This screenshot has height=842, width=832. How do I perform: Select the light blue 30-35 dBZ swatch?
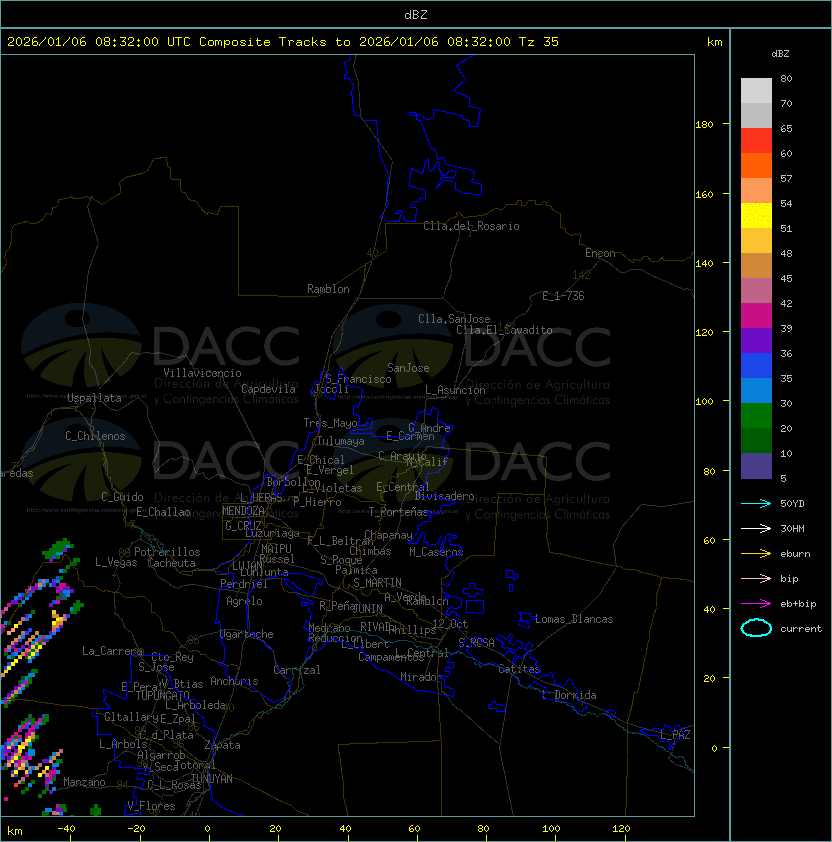pyautogui.click(x=756, y=390)
